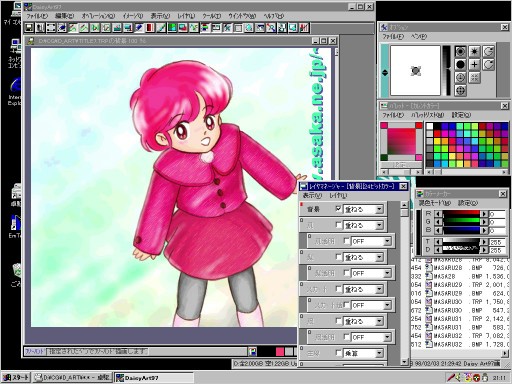Toggle the 主線 layer checkbox
Viewport: 512px width, 384px height.
coord(338,353)
